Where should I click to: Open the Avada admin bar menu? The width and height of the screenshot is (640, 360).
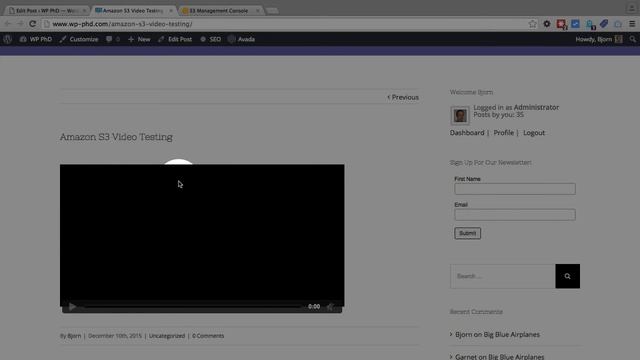(x=241, y=39)
